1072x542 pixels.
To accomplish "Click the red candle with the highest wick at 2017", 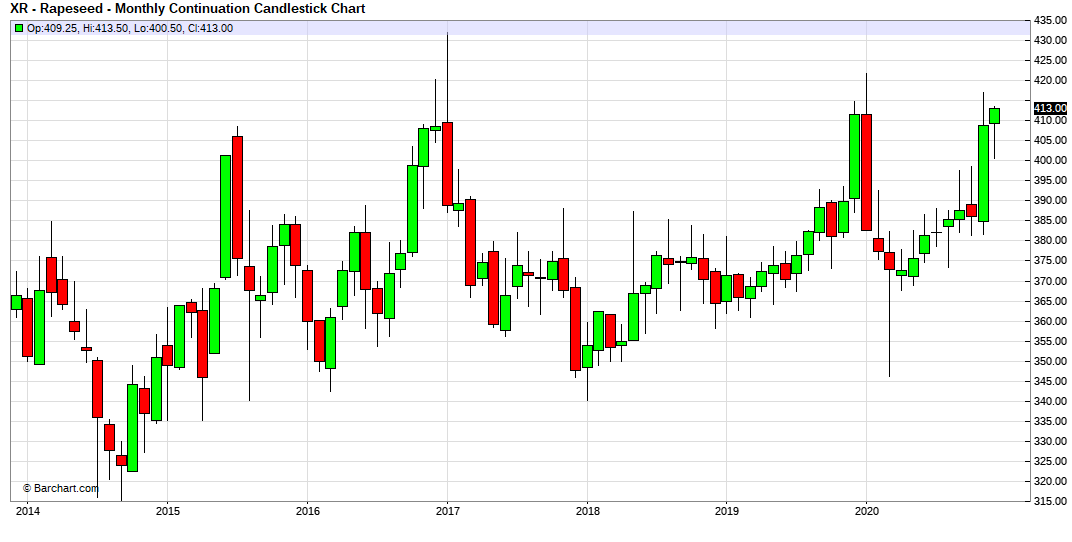I will [447, 164].
